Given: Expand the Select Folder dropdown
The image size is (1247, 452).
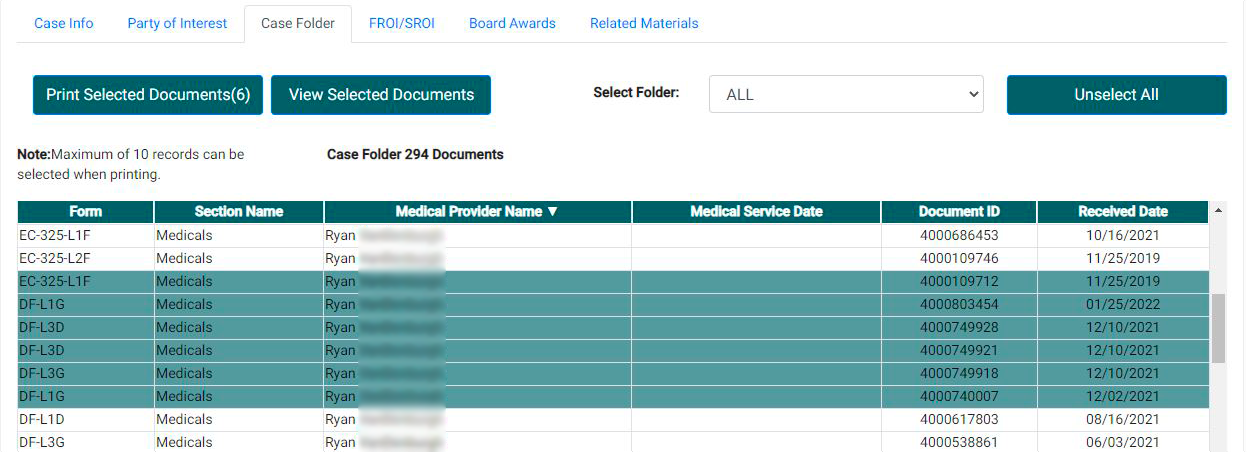Looking at the screenshot, I should pyautogui.click(x=846, y=95).
